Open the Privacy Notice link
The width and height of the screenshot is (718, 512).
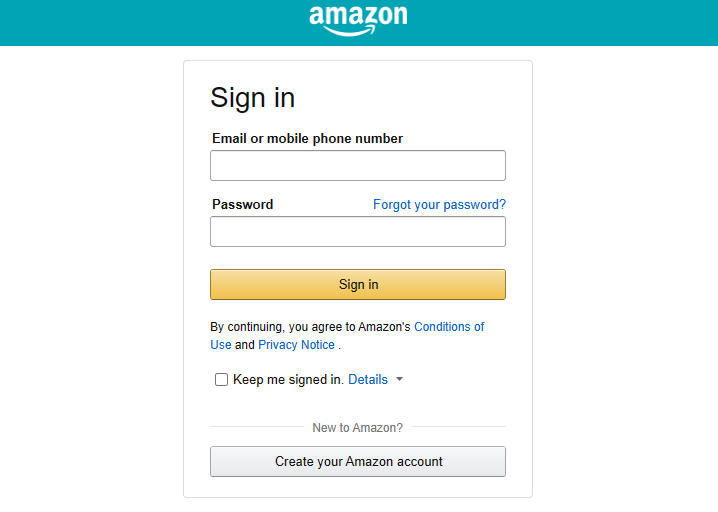[x=296, y=344]
